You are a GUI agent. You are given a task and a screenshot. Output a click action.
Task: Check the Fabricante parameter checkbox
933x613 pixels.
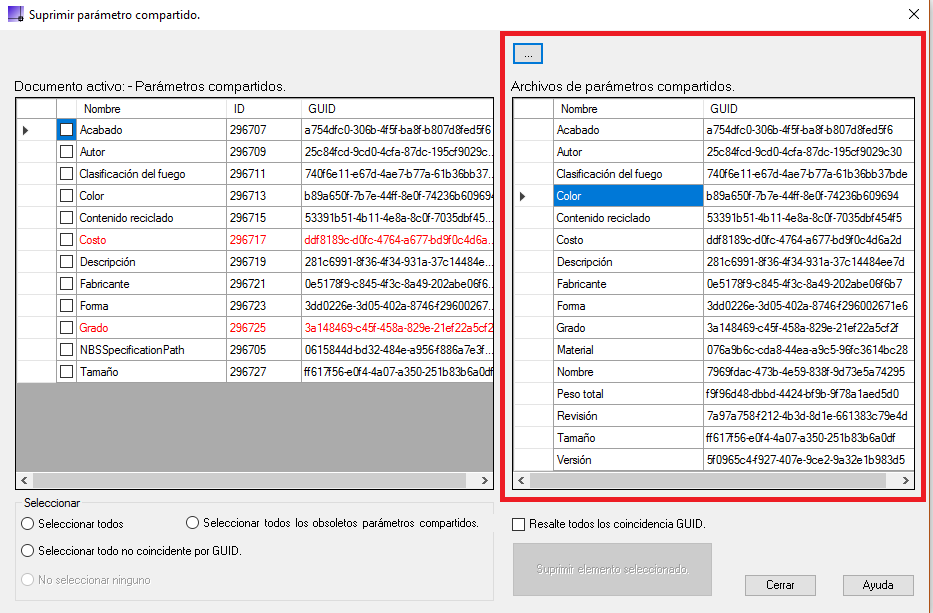point(67,284)
